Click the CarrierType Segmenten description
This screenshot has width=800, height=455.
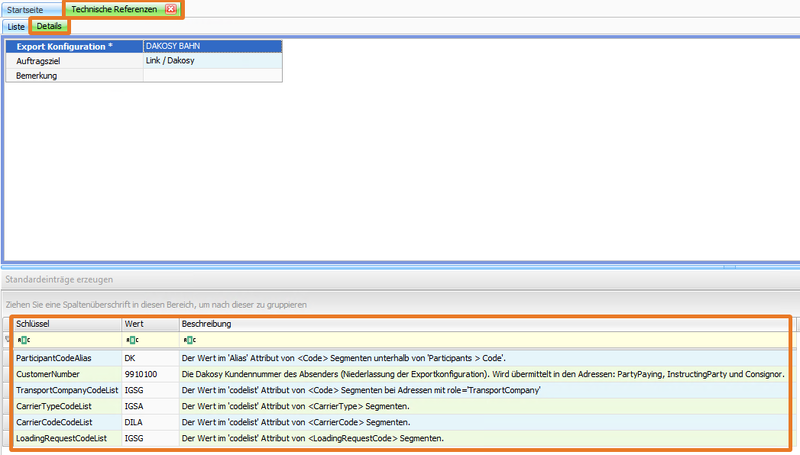[295, 406]
